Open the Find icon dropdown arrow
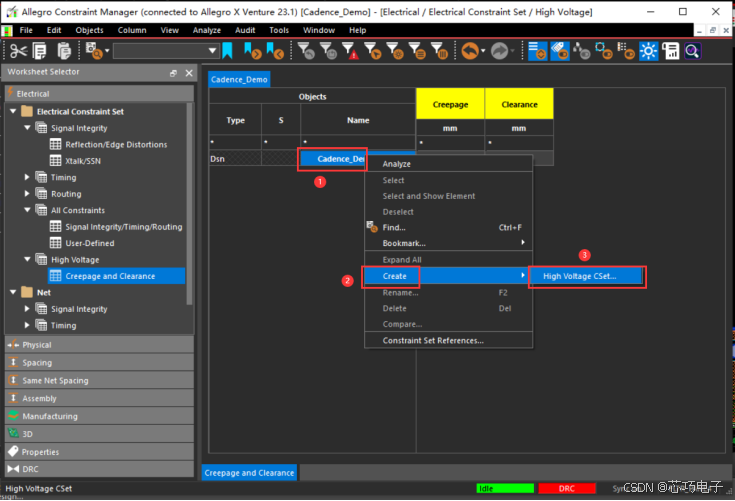 (x=107, y=51)
